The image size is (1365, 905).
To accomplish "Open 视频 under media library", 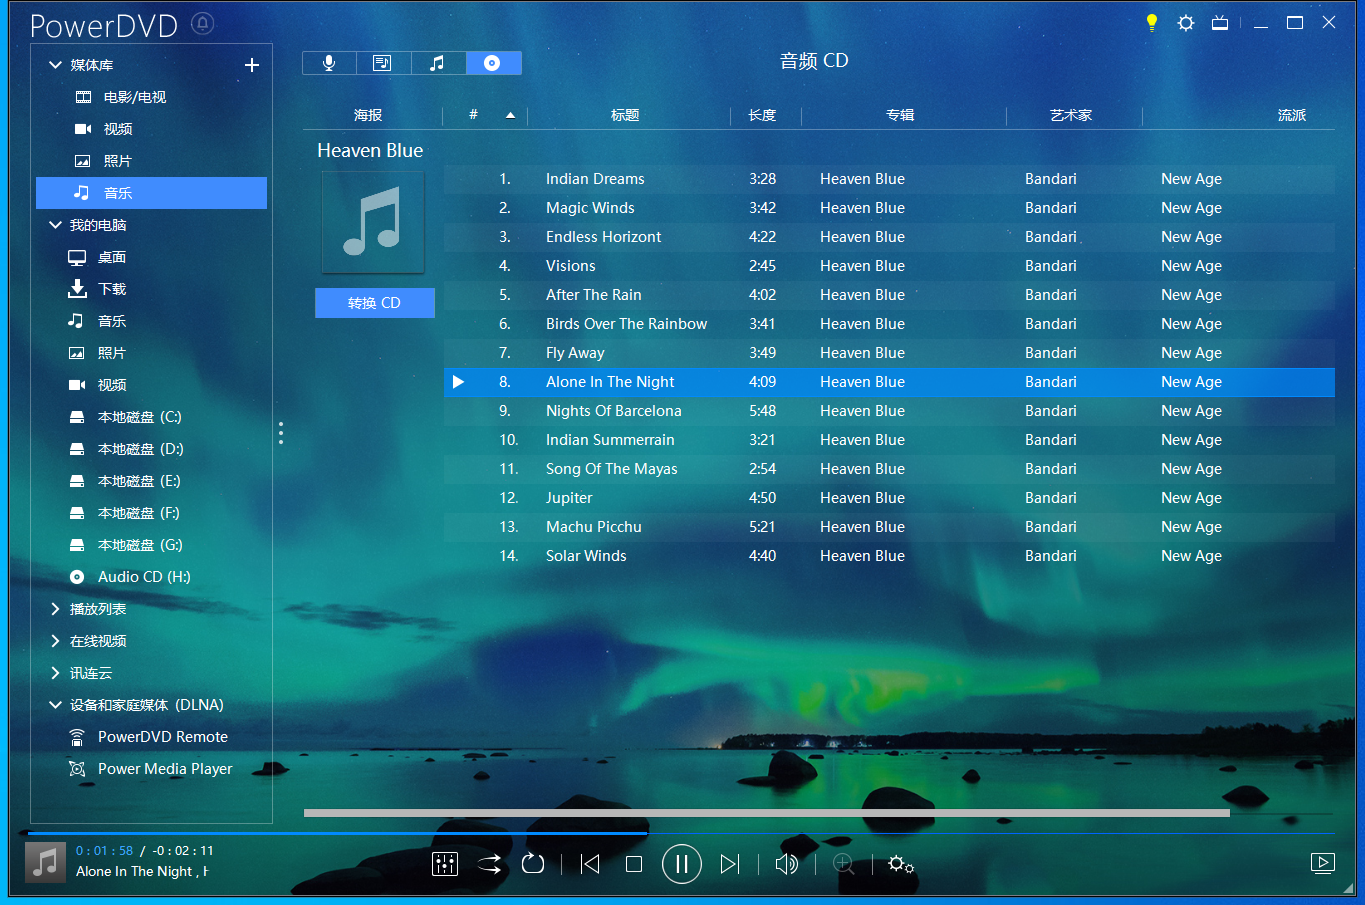I will pyautogui.click(x=151, y=129).
